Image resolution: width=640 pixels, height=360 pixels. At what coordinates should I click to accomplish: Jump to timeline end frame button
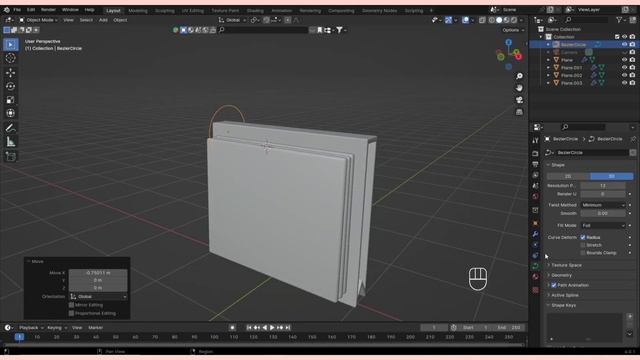[288, 327]
